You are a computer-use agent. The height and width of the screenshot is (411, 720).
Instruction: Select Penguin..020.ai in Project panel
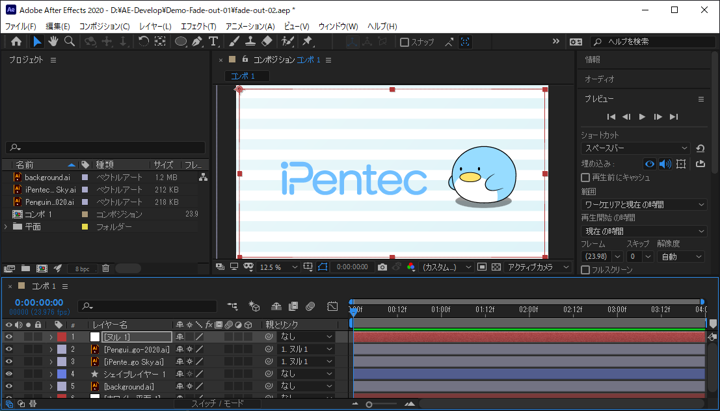pyautogui.click(x=50, y=202)
